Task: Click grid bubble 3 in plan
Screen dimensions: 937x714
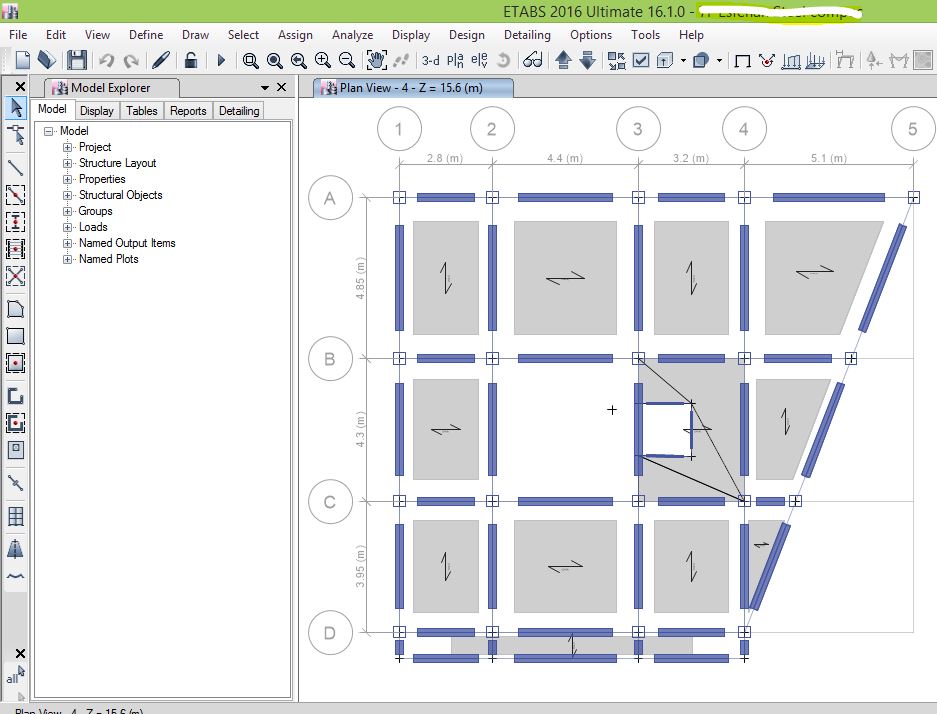Action: point(638,129)
